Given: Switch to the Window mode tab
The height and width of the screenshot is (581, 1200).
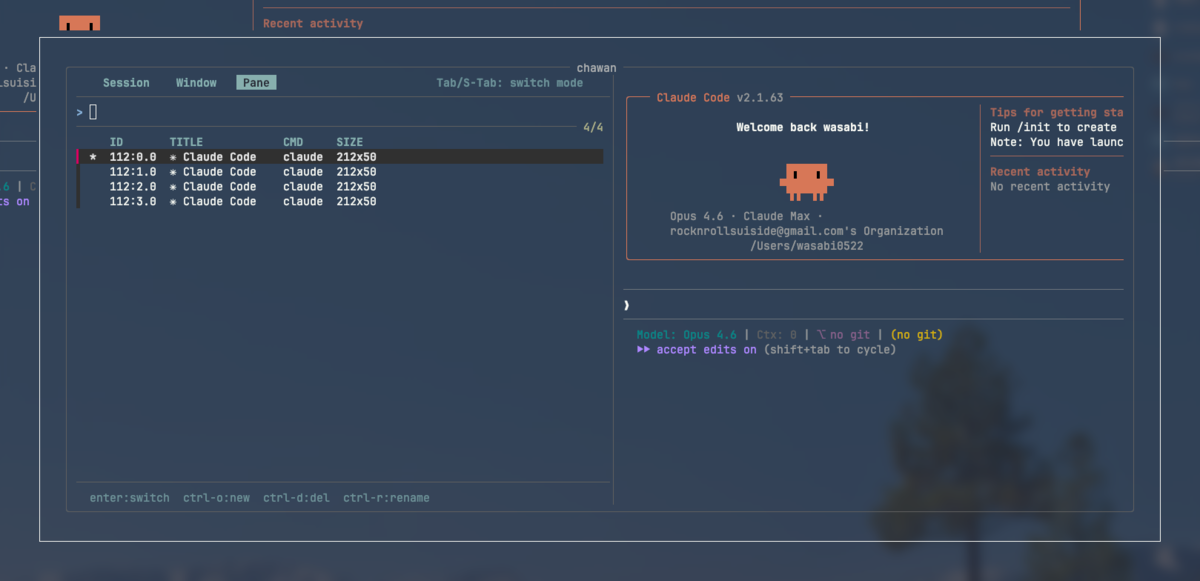Looking at the screenshot, I should (196, 83).
